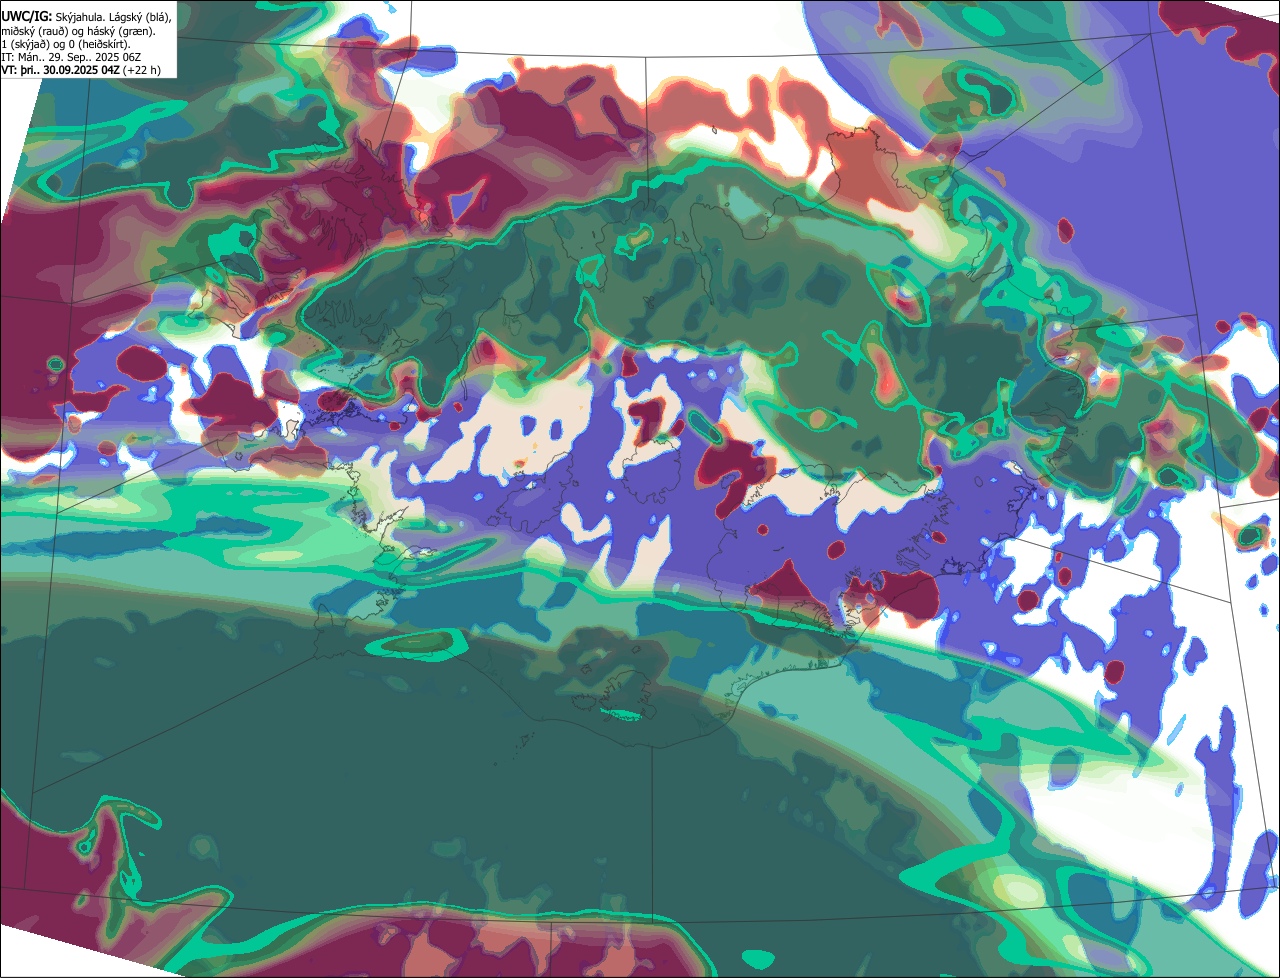
Task: Click the text "háský (græn)"
Action: click(120, 32)
